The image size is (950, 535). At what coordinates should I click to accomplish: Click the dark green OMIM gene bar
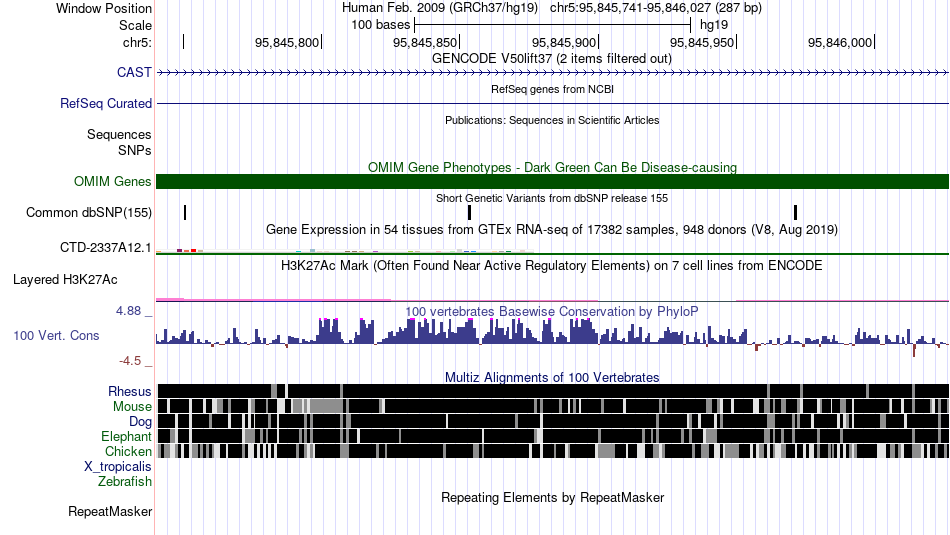click(553, 181)
